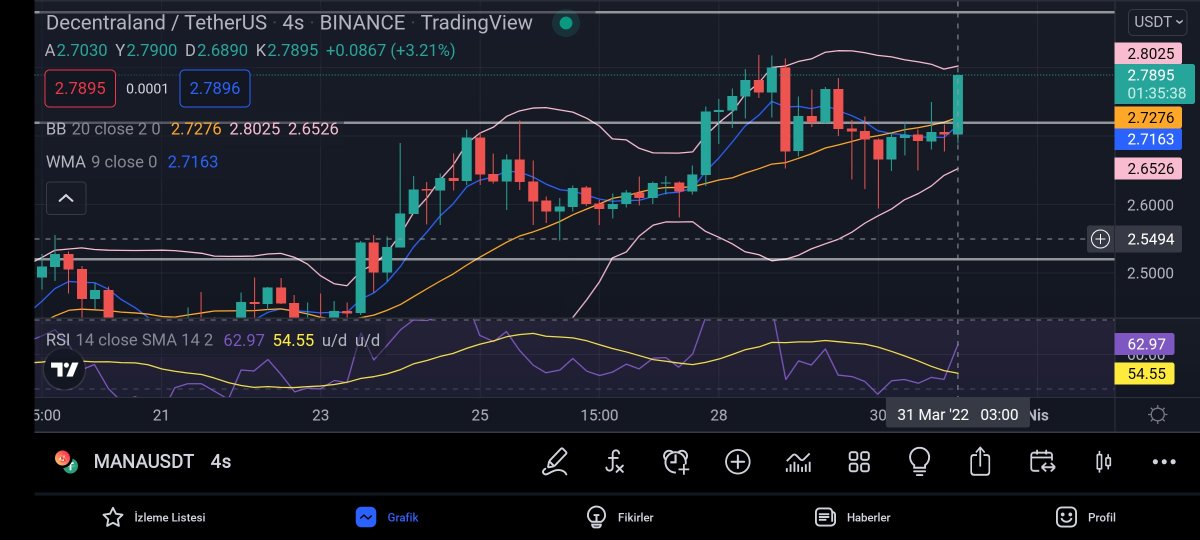Switch to the Haberler tab
Screen dimensions: 1200x540
pyautogui.click(x=853, y=517)
